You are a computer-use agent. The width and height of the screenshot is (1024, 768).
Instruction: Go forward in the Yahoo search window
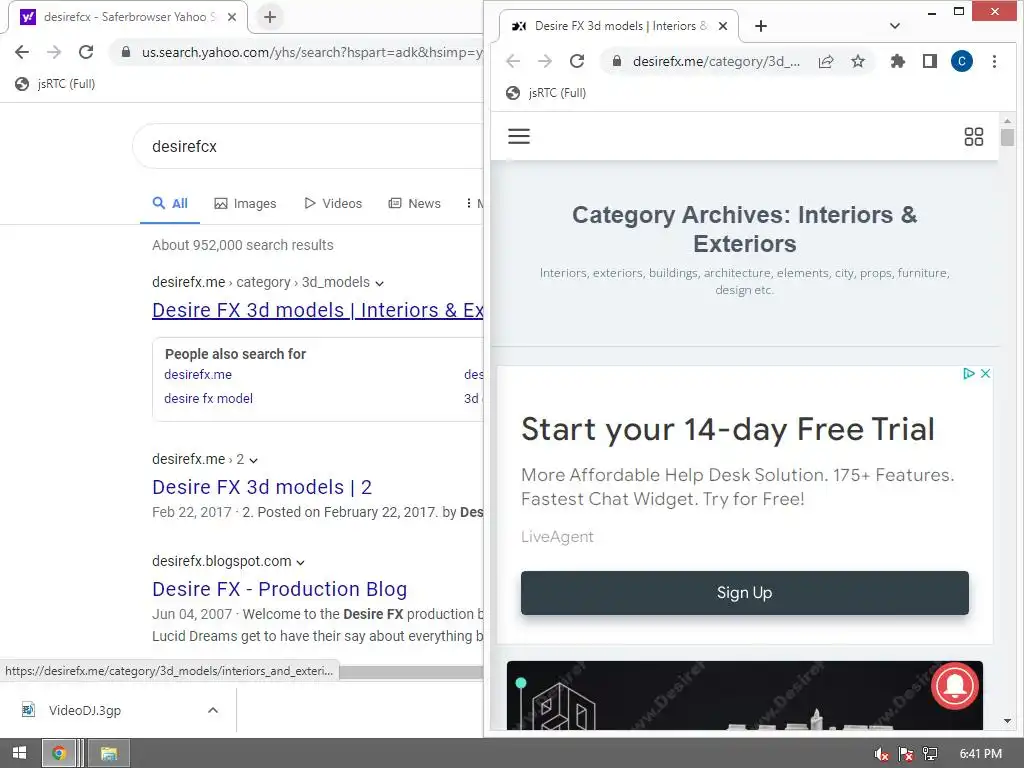54,52
